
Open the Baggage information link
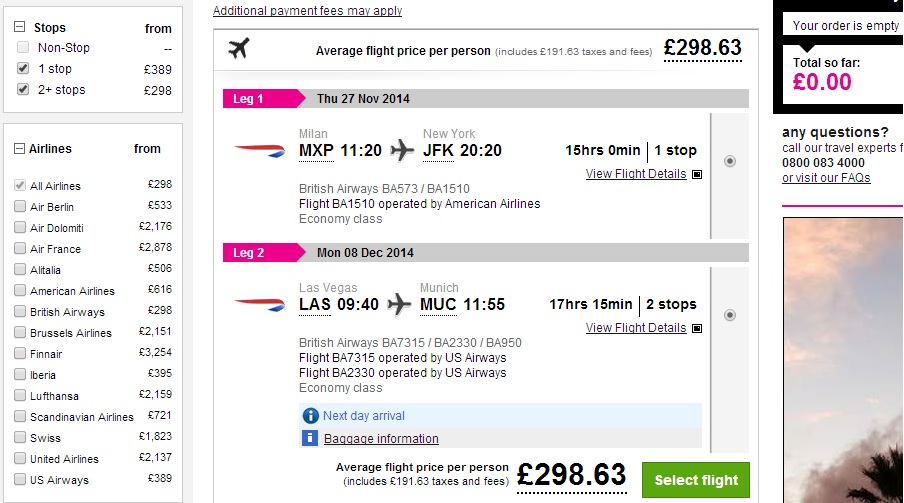tap(380, 438)
